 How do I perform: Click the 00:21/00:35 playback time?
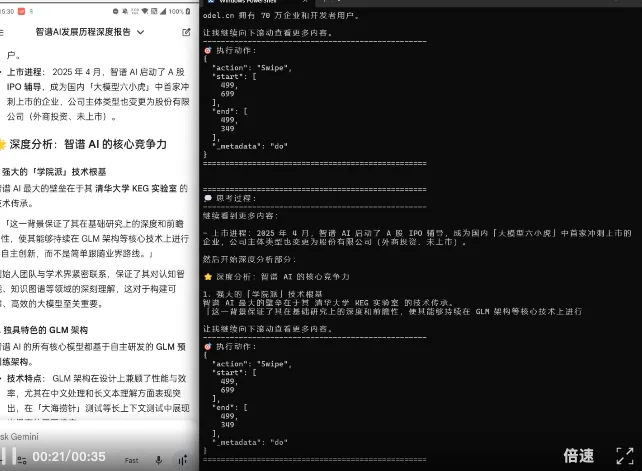(x=69, y=456)
